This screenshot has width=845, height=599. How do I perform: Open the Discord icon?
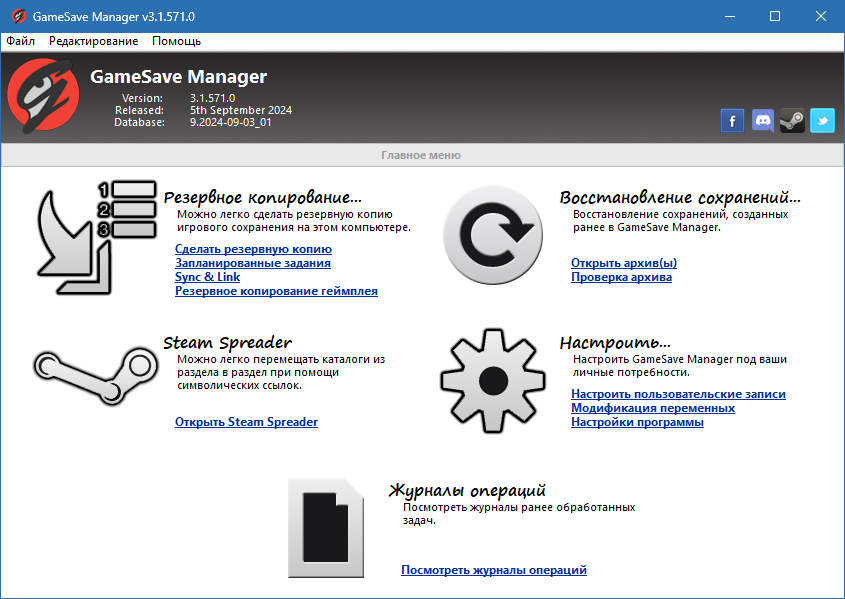point(762,120)
